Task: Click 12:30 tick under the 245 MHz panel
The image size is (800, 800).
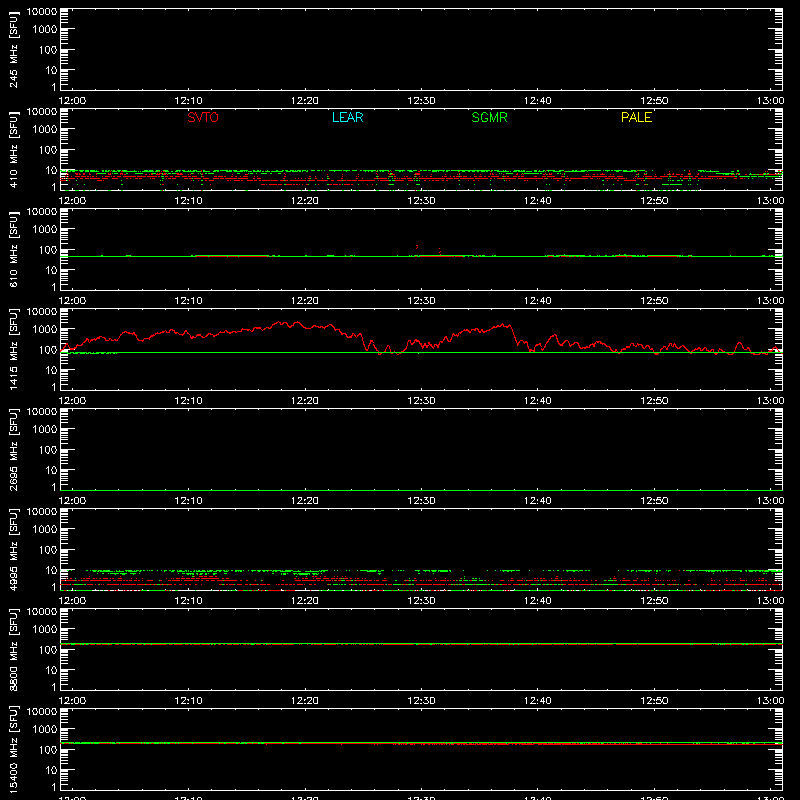Action: click(421, 101)
